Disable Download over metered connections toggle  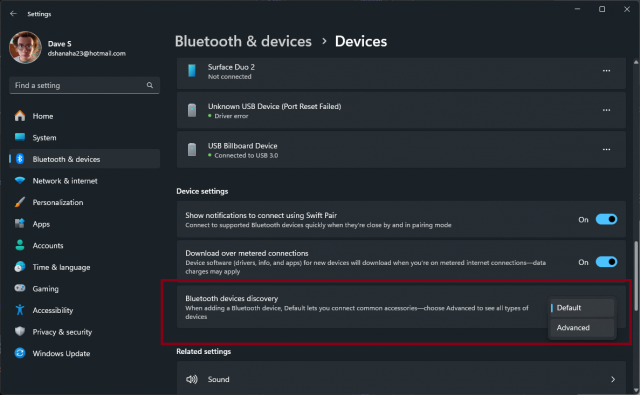coord(606,262)
